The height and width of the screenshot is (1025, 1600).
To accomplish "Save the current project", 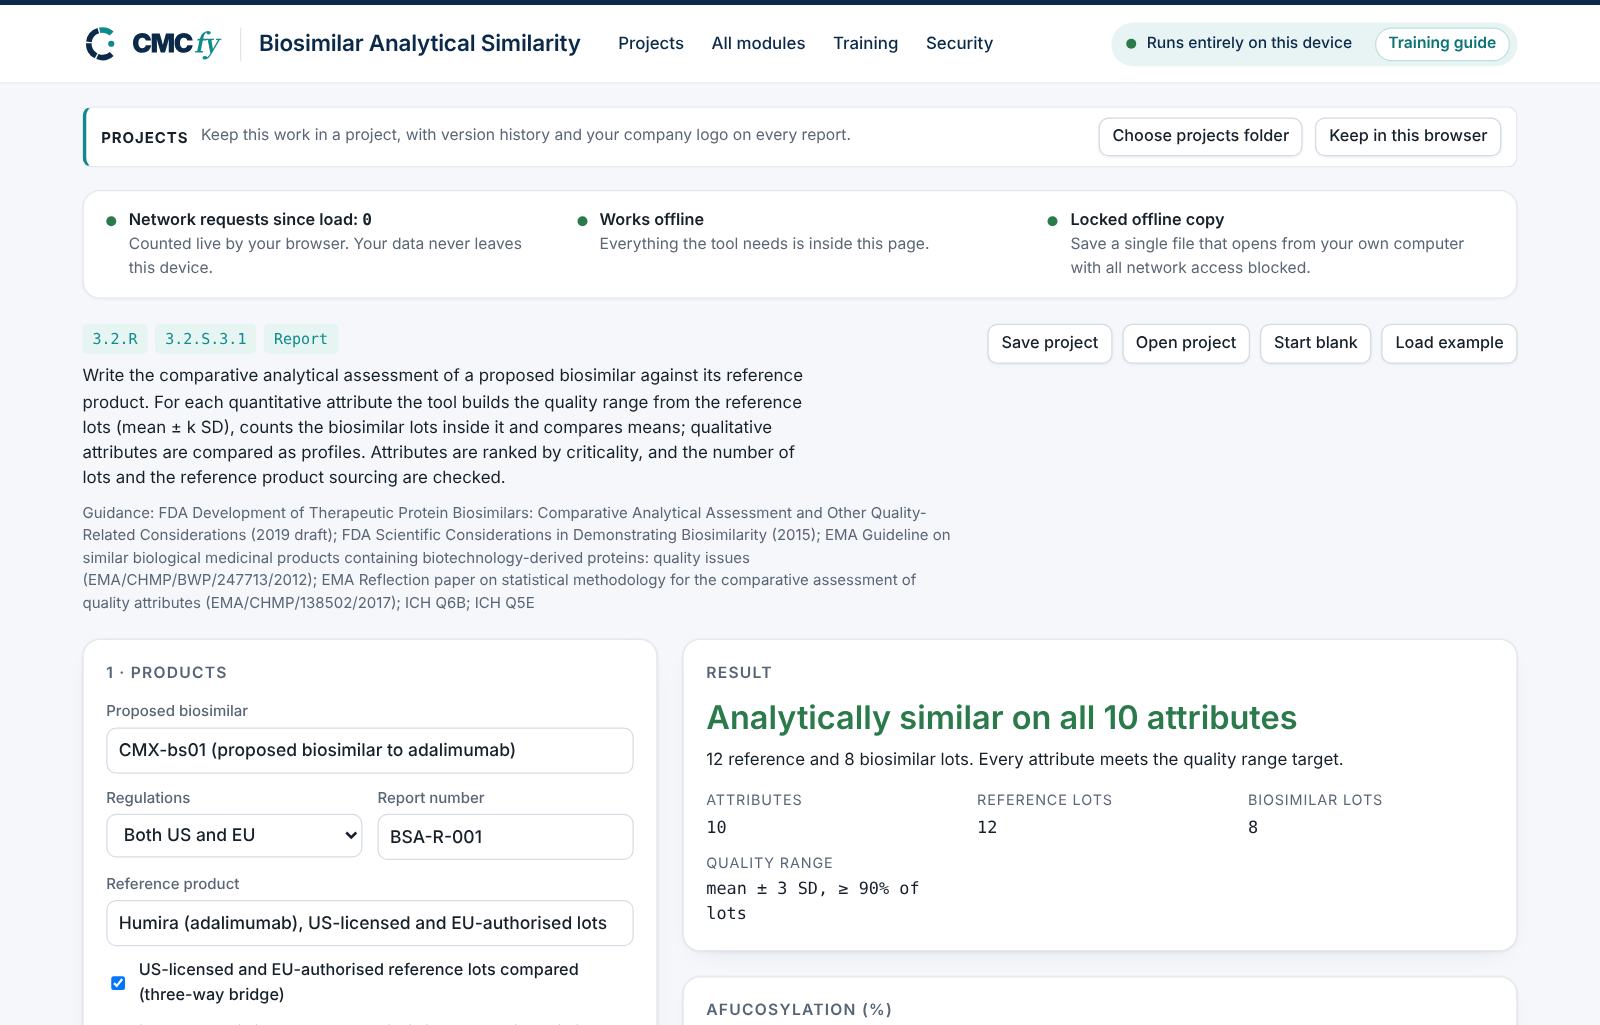I will click(x=1049, y=343).
